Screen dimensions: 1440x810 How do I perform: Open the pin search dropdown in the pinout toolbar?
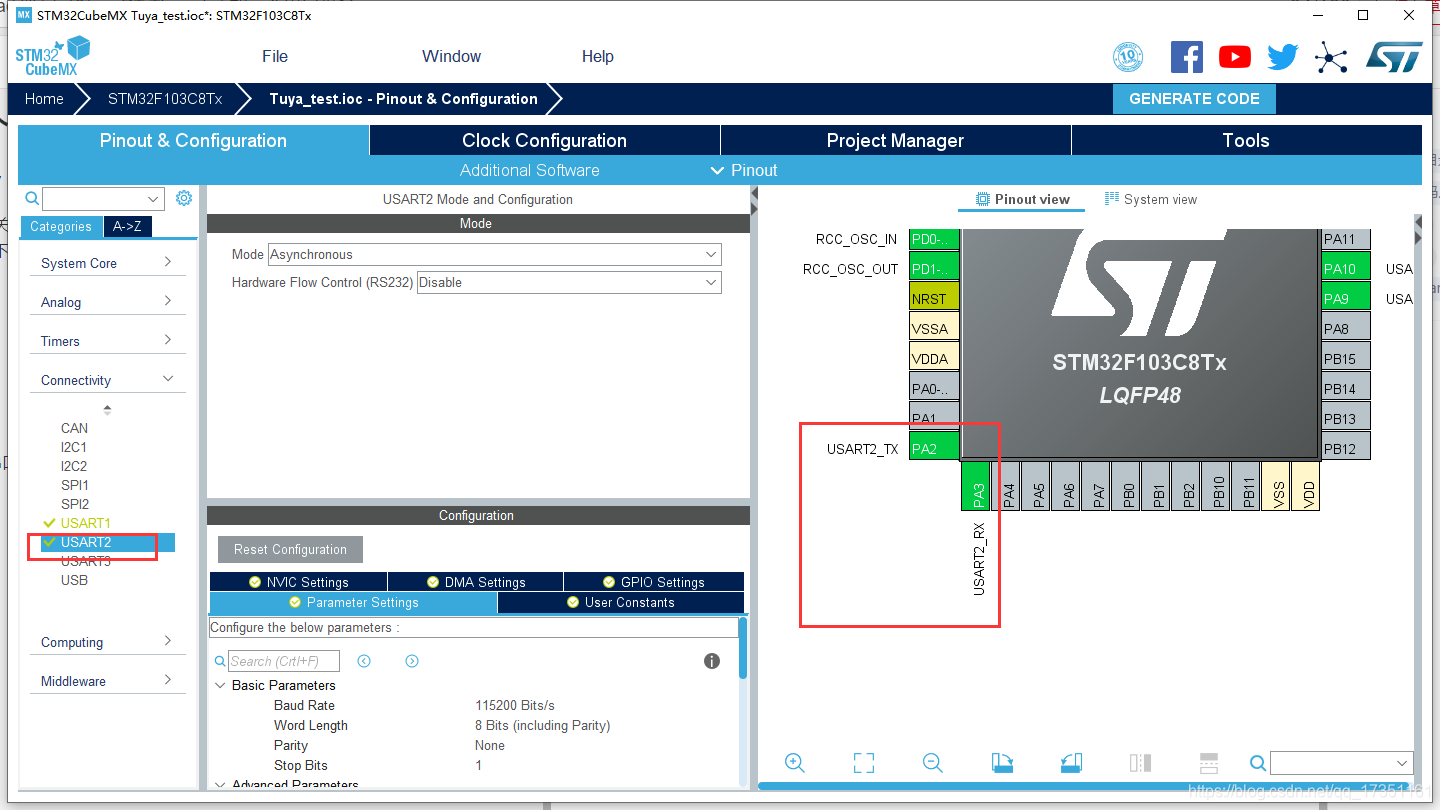1341,763
